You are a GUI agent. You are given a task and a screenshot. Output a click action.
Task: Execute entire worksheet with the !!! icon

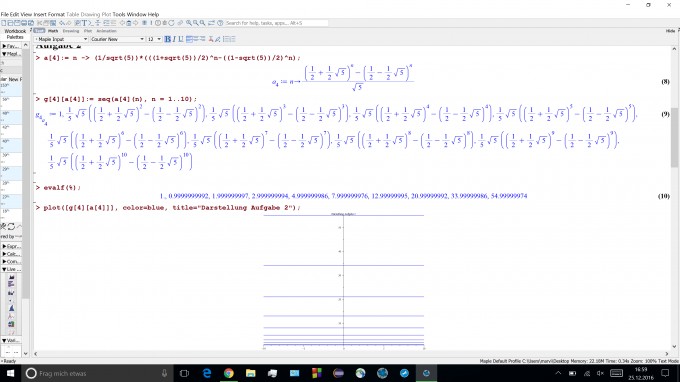[x=144, y=23]
